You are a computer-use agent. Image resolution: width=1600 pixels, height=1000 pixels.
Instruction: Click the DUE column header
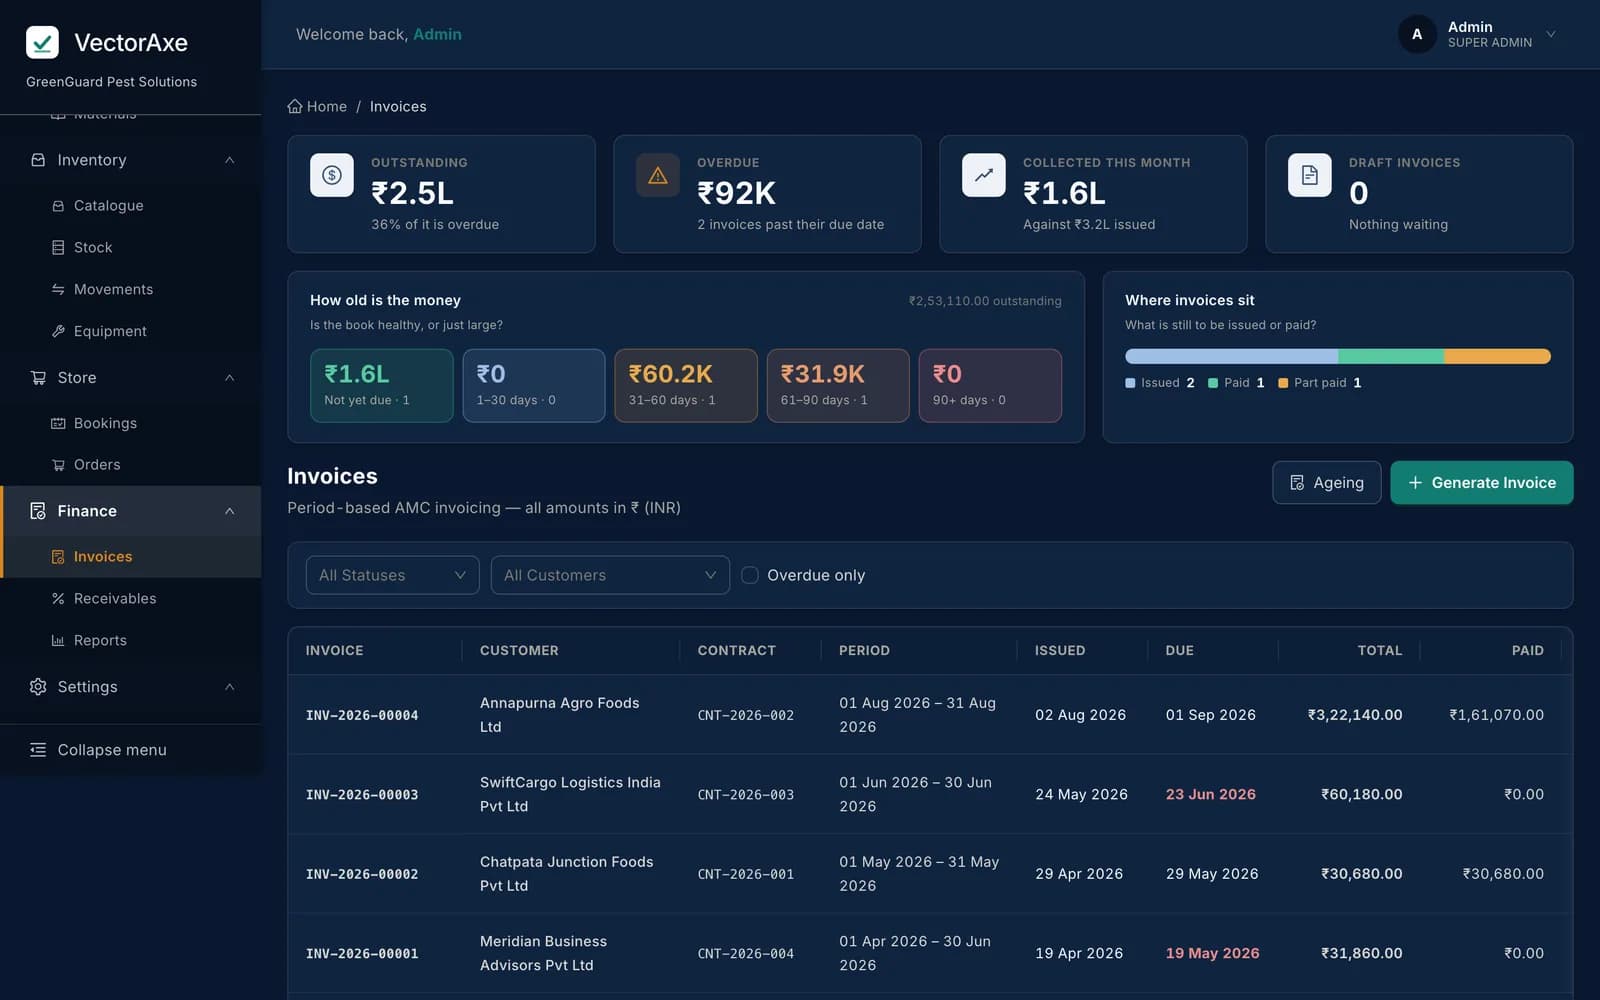click(x=1179, y=651)
